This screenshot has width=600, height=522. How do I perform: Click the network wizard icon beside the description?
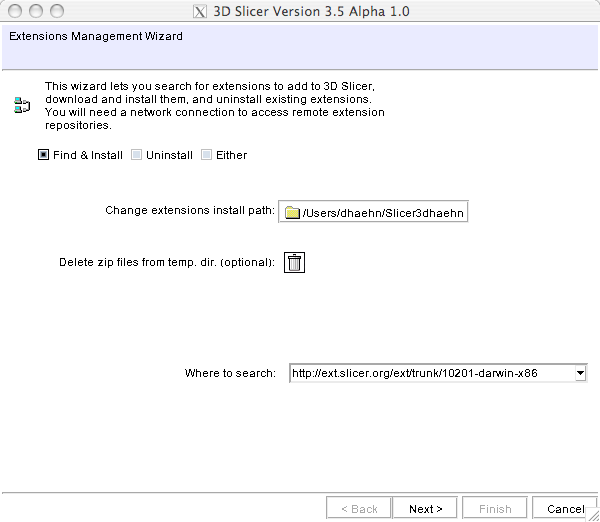pos(22,105)
